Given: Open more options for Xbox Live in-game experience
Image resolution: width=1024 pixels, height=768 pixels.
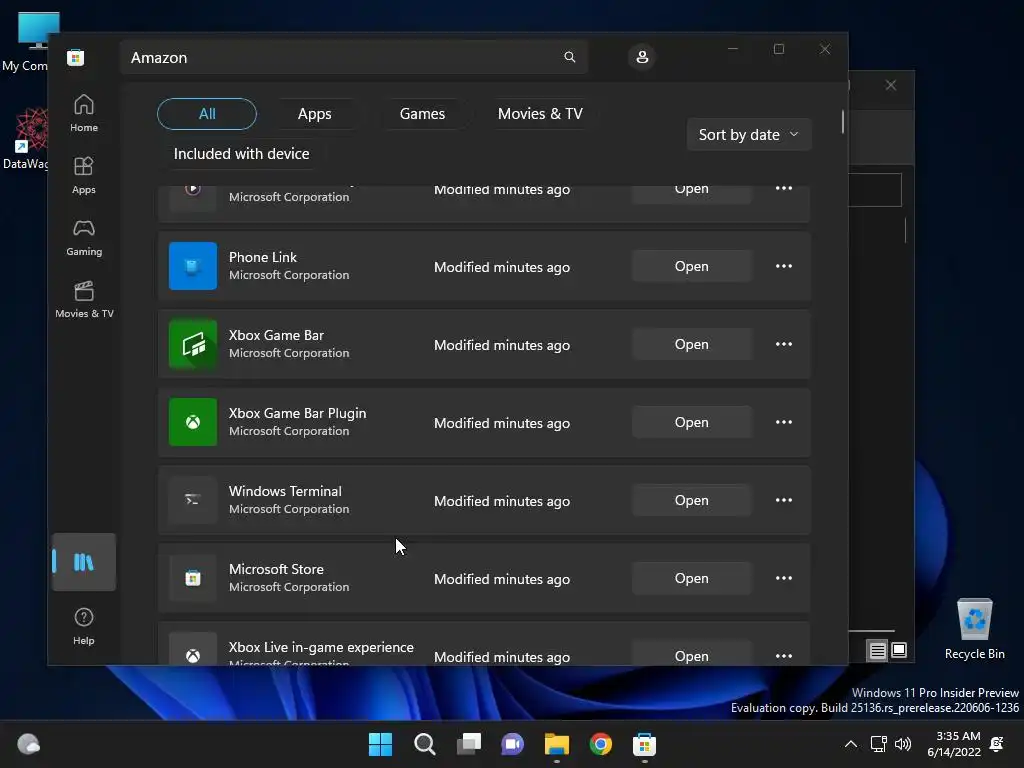Looking at the screenshot, I should click(x=784, y=656).
